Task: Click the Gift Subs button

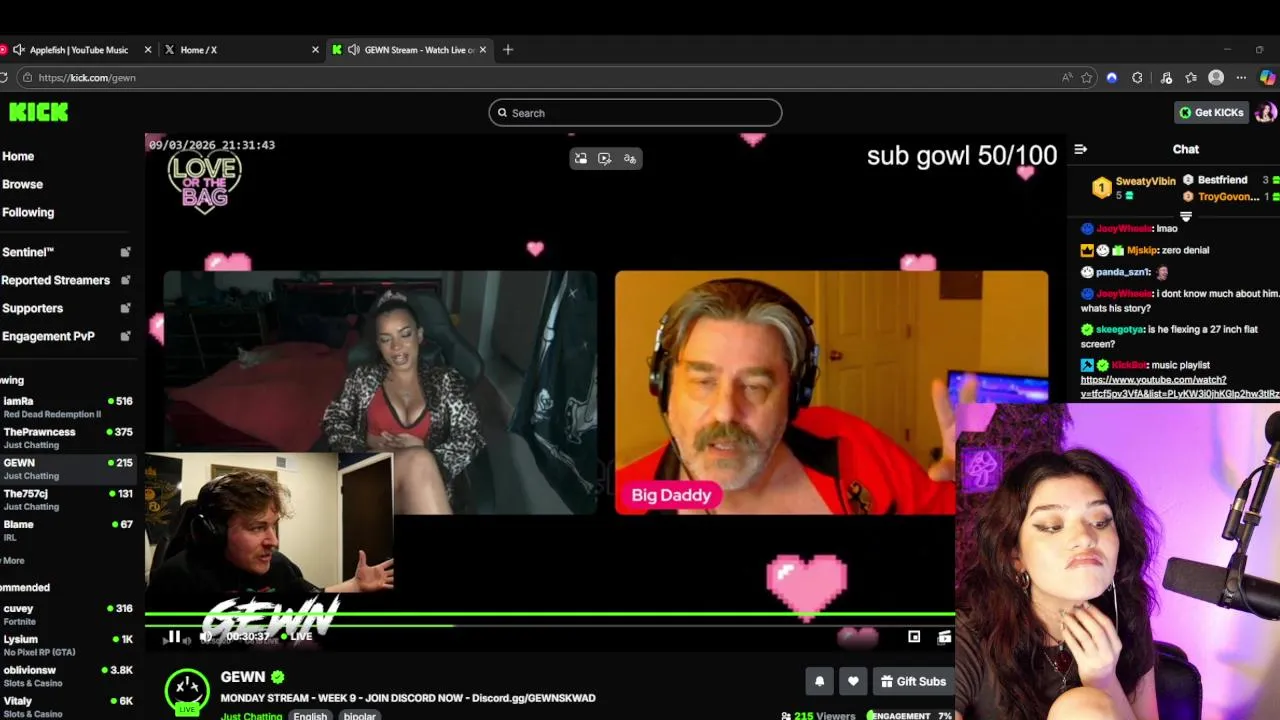Action: [x=912, y=681]
